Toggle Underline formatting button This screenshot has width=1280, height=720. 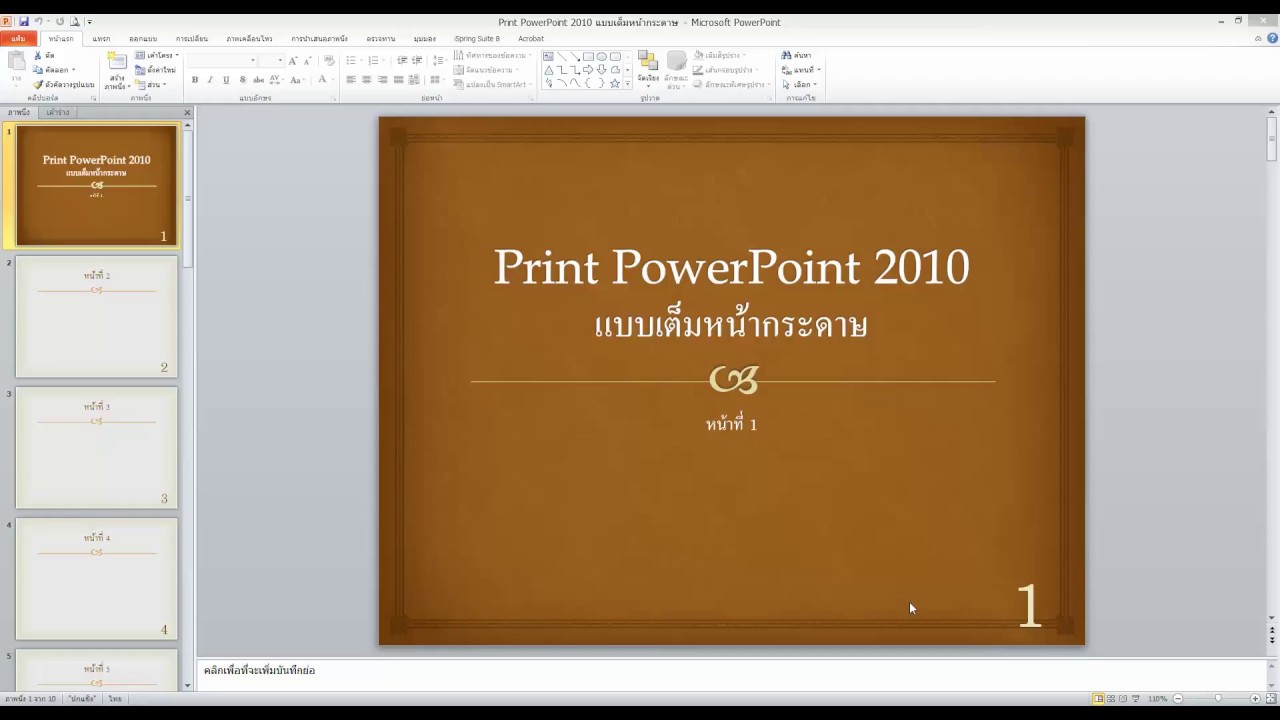pyautogui.click(x=226, y=80)
